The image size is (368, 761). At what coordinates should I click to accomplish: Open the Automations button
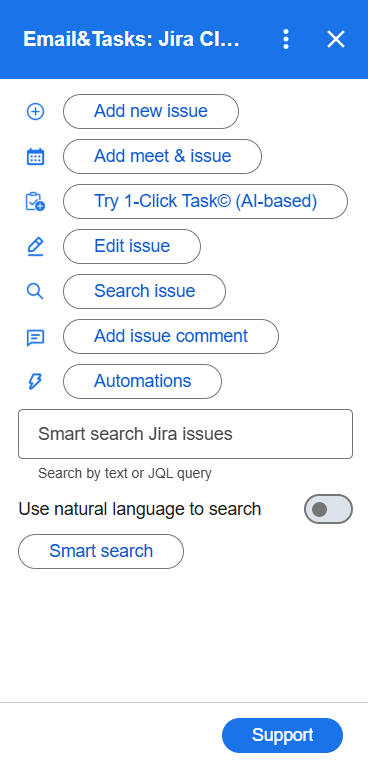coord(143,381)
